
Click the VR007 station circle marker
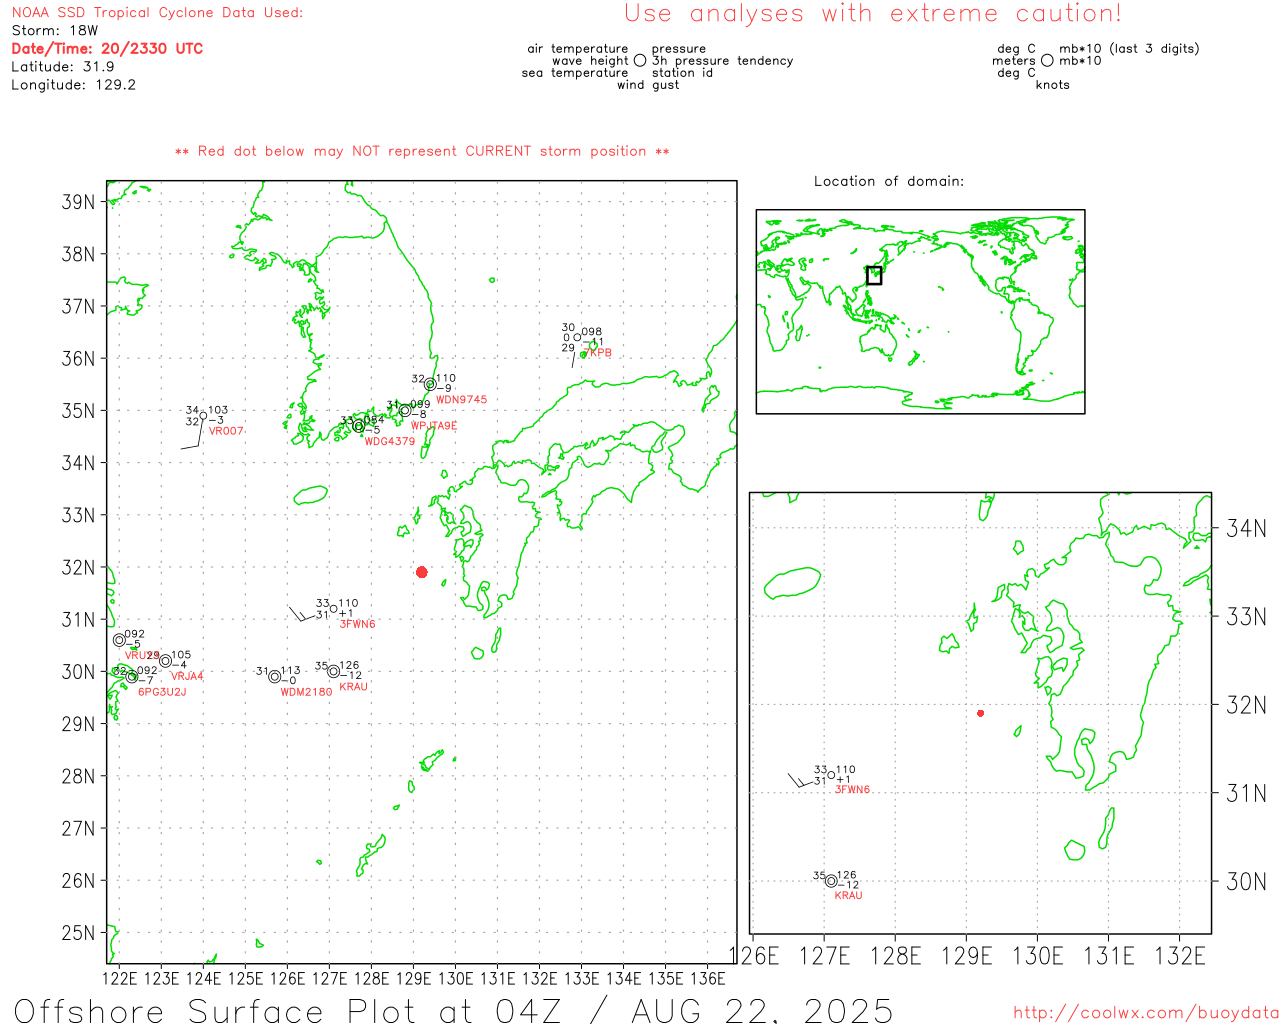point(203,416)
